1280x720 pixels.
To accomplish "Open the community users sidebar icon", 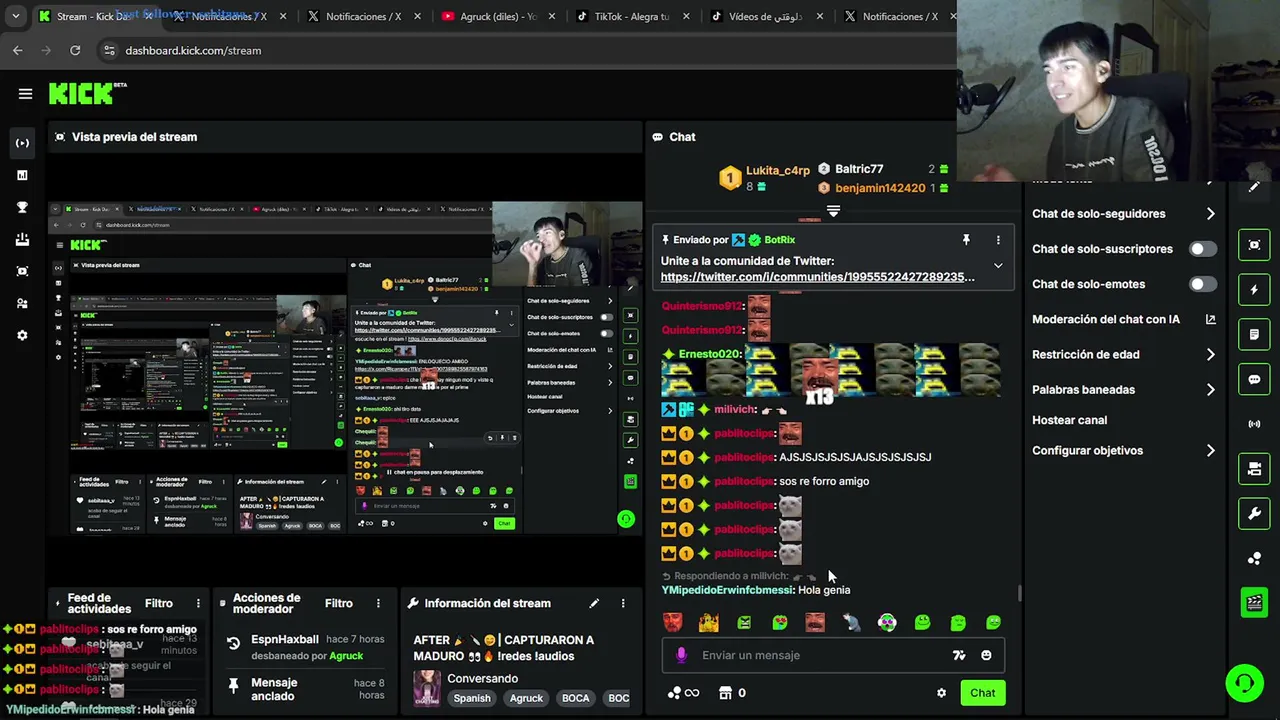I will click(22, 303).
